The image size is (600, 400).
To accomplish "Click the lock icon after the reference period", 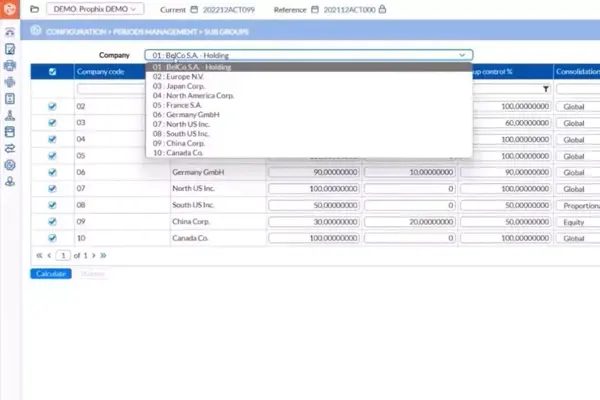I will click(382, 9).
